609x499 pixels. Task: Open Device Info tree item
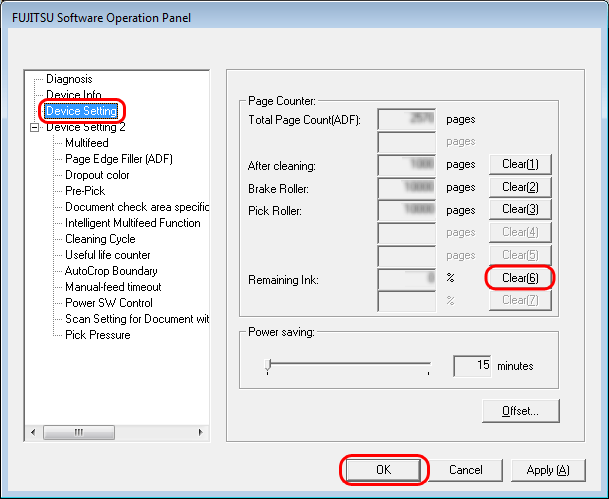click(x=73, y=95)
